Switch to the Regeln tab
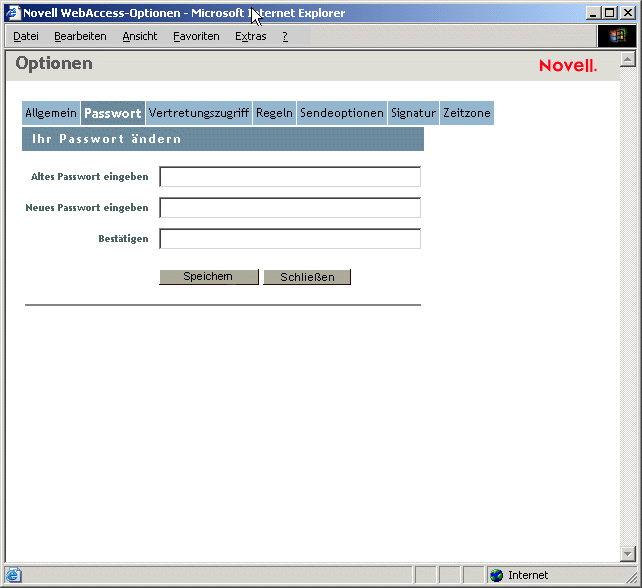Screen dimensions: 642x588 click(274, 113)
